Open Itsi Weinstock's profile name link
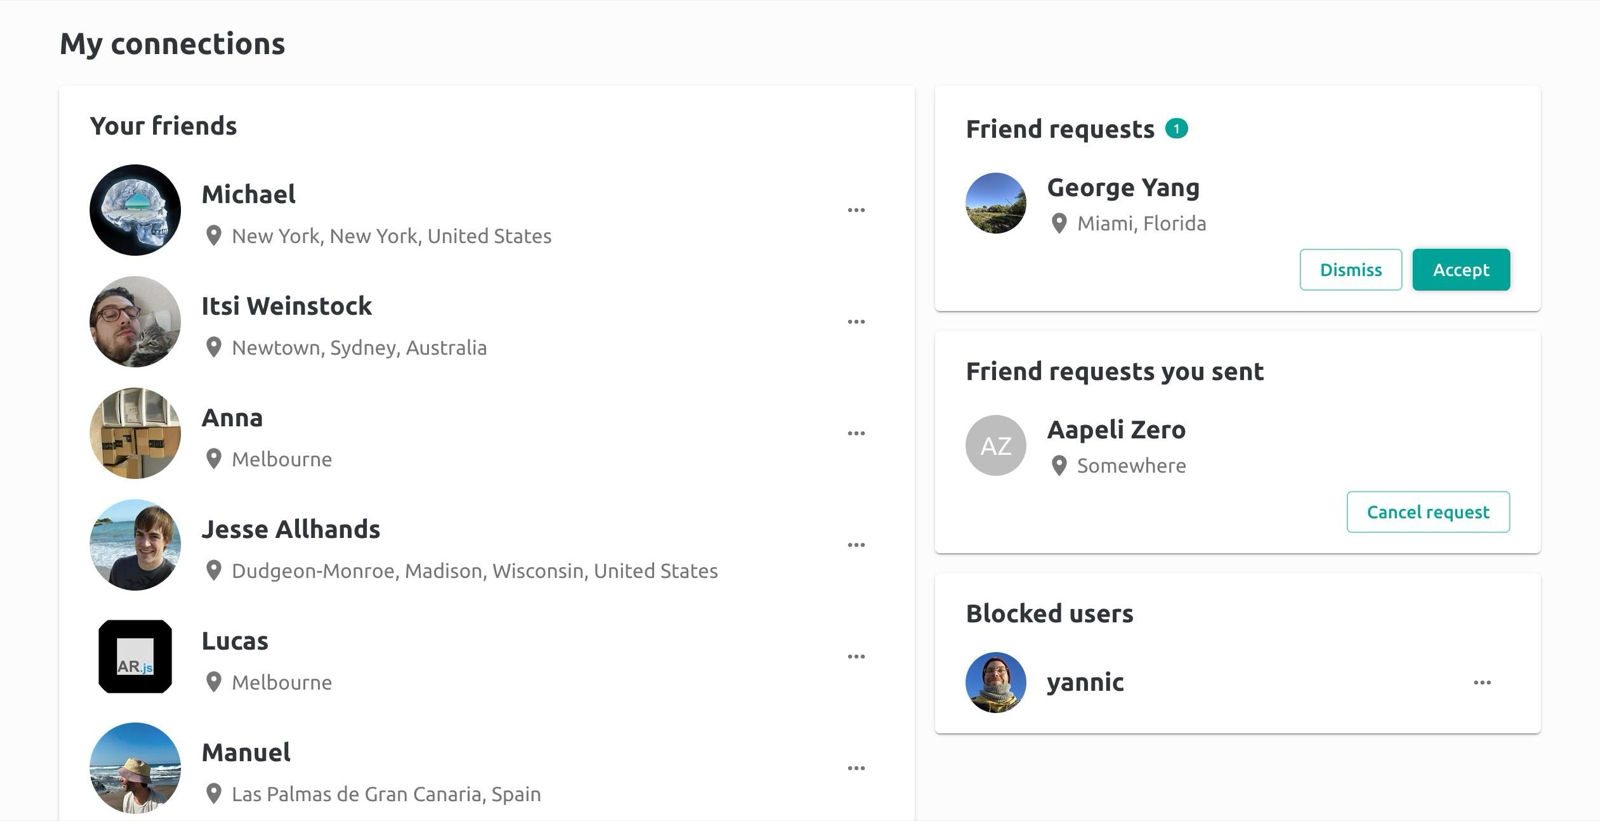The image size is (1600, 821). [x=286, y=306]
